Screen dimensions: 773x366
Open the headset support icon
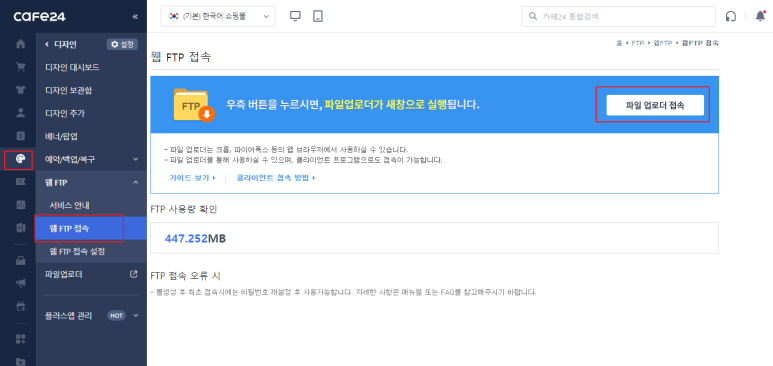731,16
